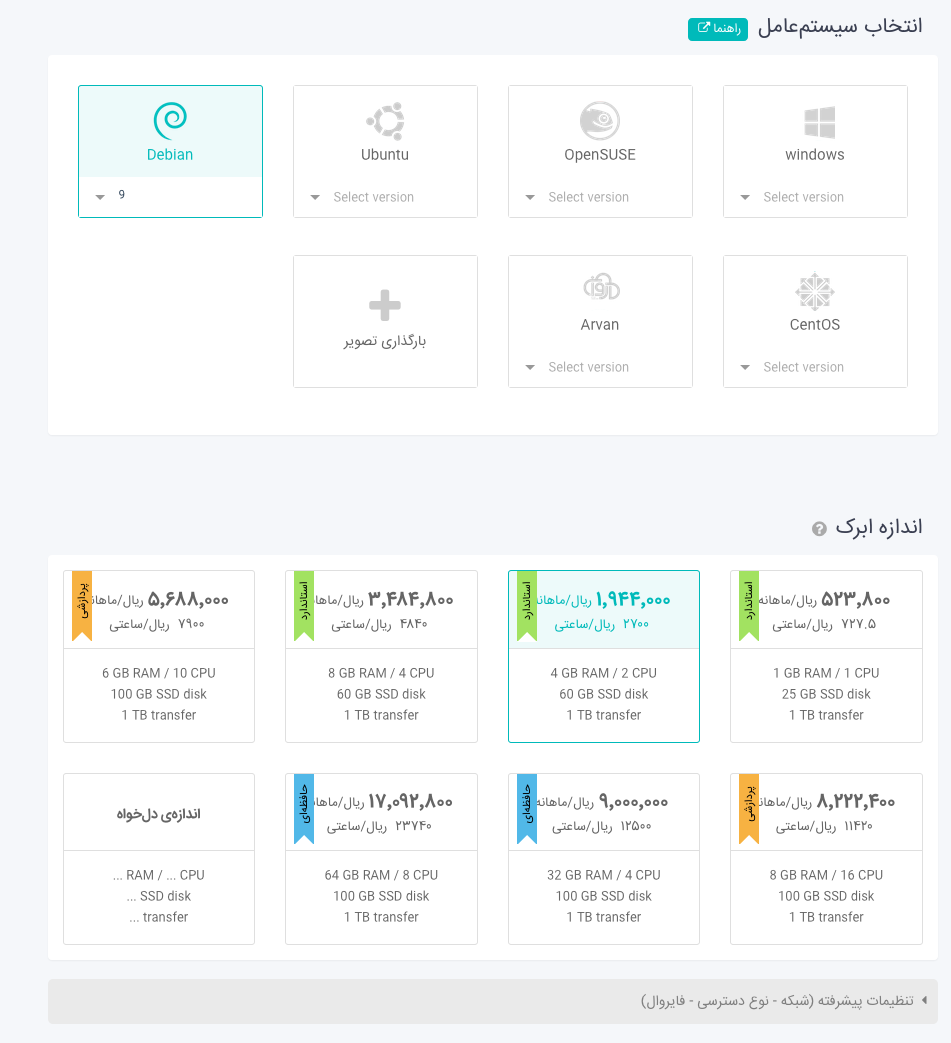This screenshot has width=951, height=1043.
Task: Click the Arvan label text
Action: [600, 325]
